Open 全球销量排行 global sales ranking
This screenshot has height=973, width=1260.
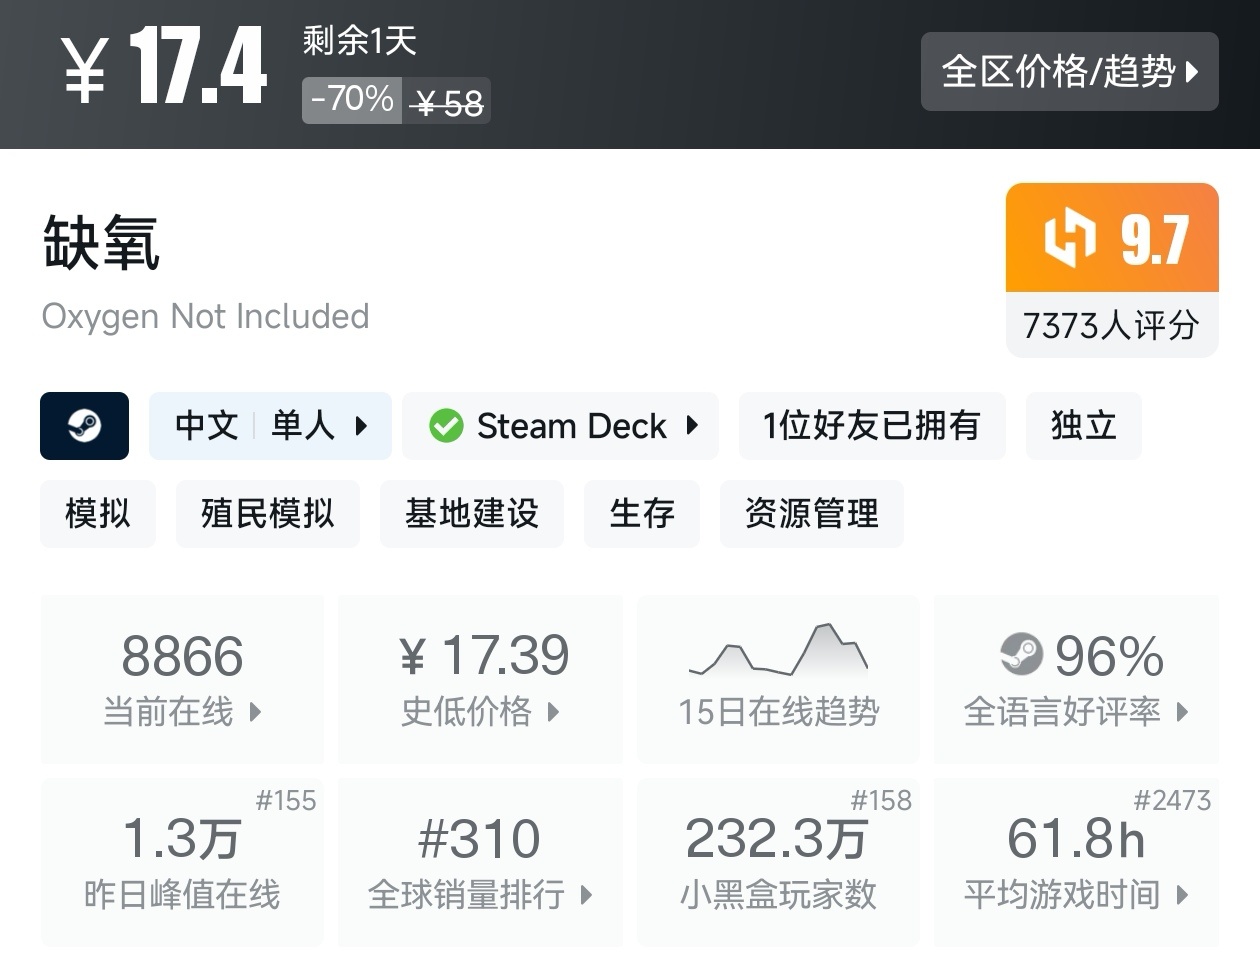pos(480,862)
